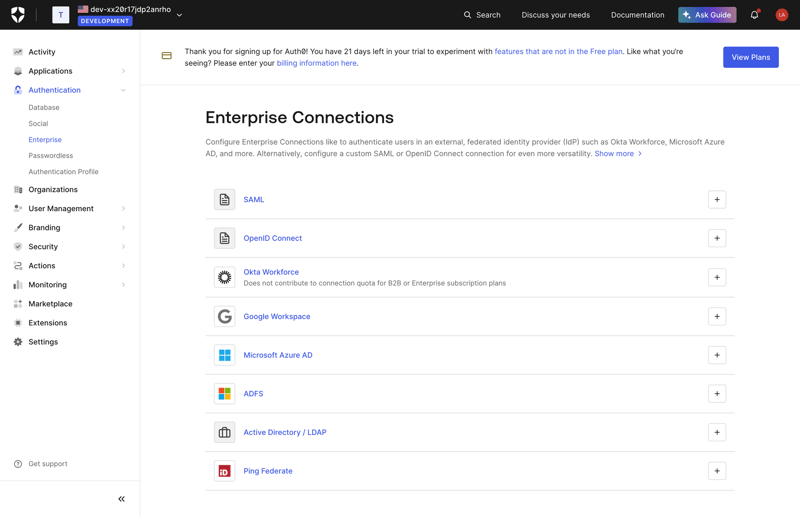Add a Google Workspace connection with plus
The image size is (800, 517).
[x=717, y=316]
